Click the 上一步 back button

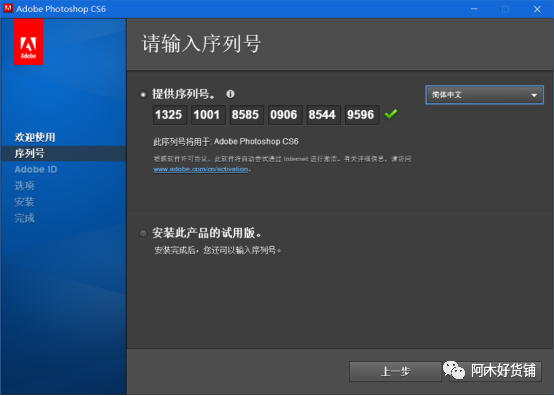[395, 371]
